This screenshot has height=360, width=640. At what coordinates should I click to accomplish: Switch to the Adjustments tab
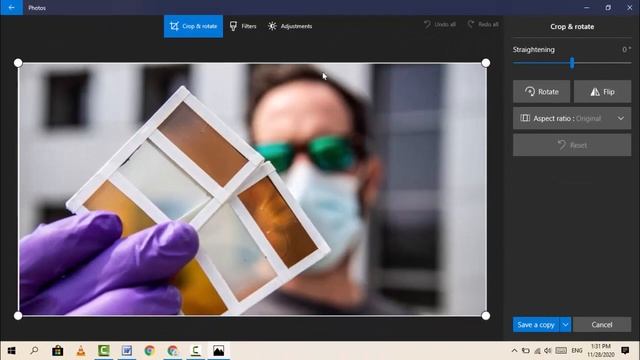(x=290, y=26)
